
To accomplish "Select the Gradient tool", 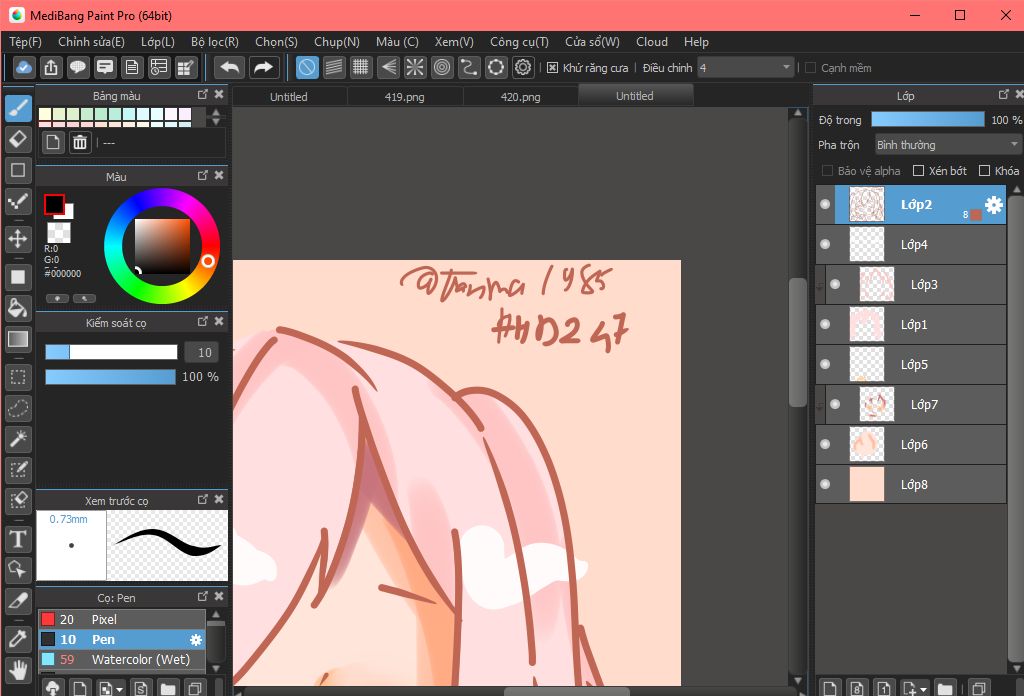I will tap(18, 339).
